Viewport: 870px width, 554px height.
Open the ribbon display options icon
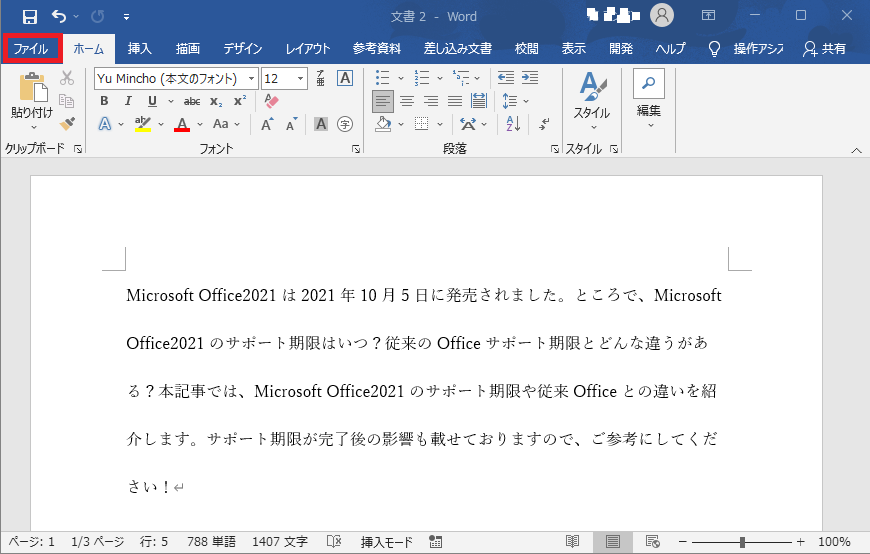[709, 16]
